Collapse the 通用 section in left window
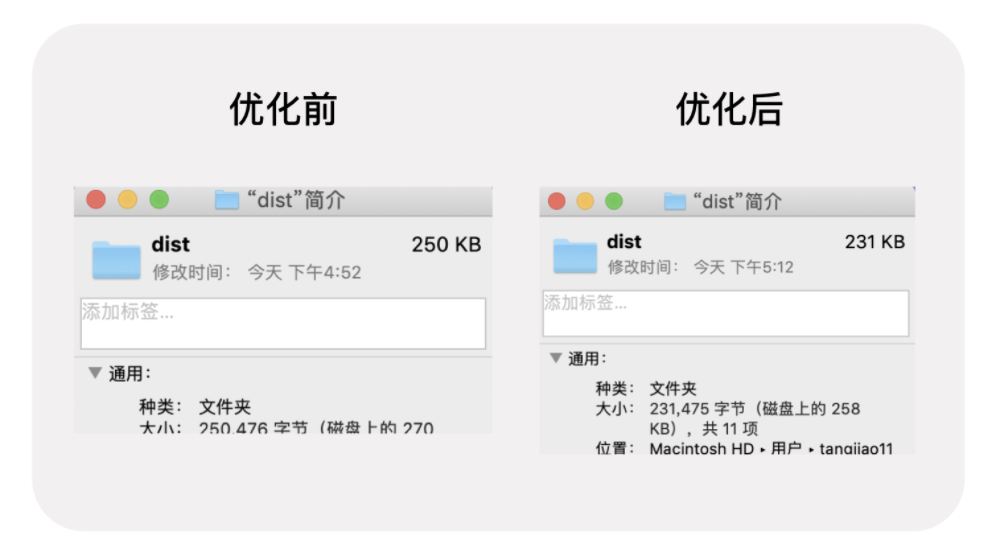This screenshot has width=988, height=536. [95, 373]
